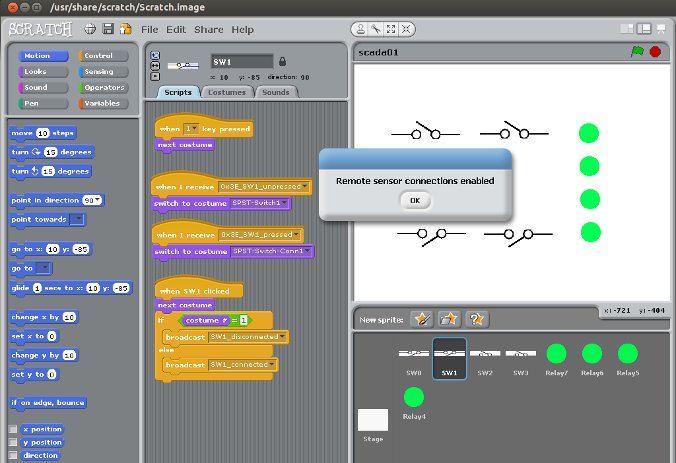
Task: Select the Stage thumbnail
Action: (373, 425)
